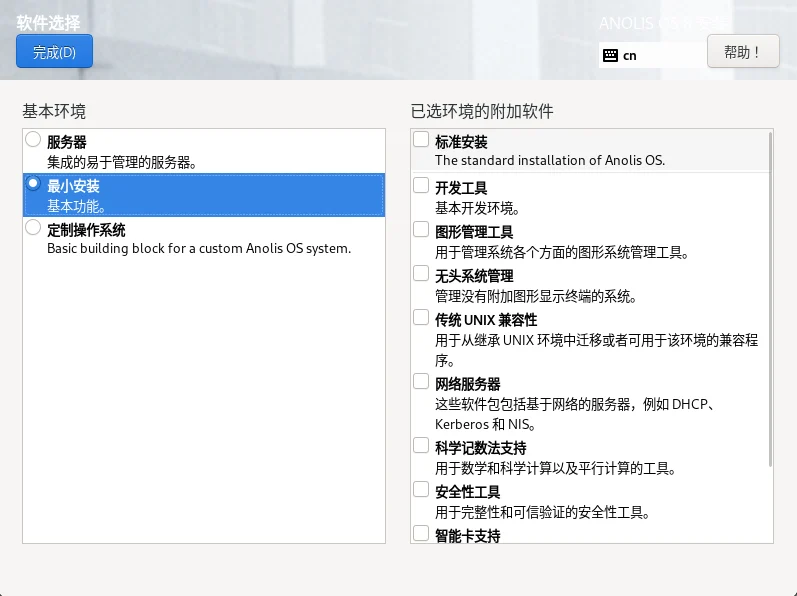Viewport: 797px width, 596px height.
Task: Click the 网络服务器 title label
Action: (468, 384)
